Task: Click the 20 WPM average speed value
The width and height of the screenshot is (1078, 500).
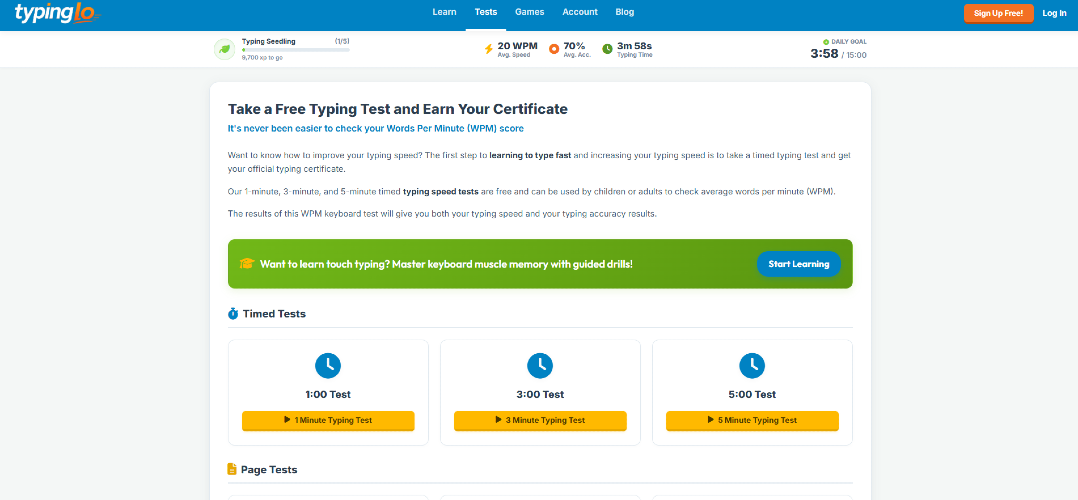Action: 517,46
